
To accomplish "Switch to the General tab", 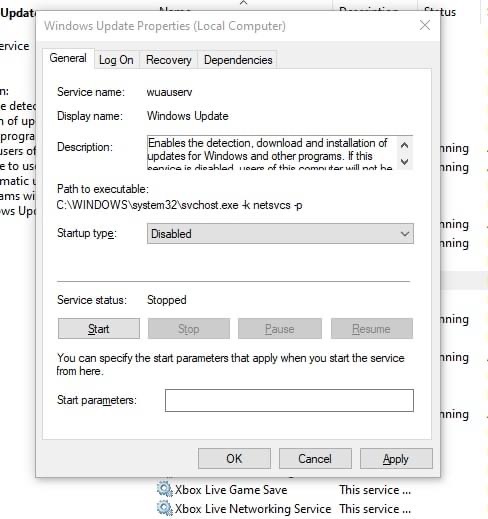I will (68, 58).
